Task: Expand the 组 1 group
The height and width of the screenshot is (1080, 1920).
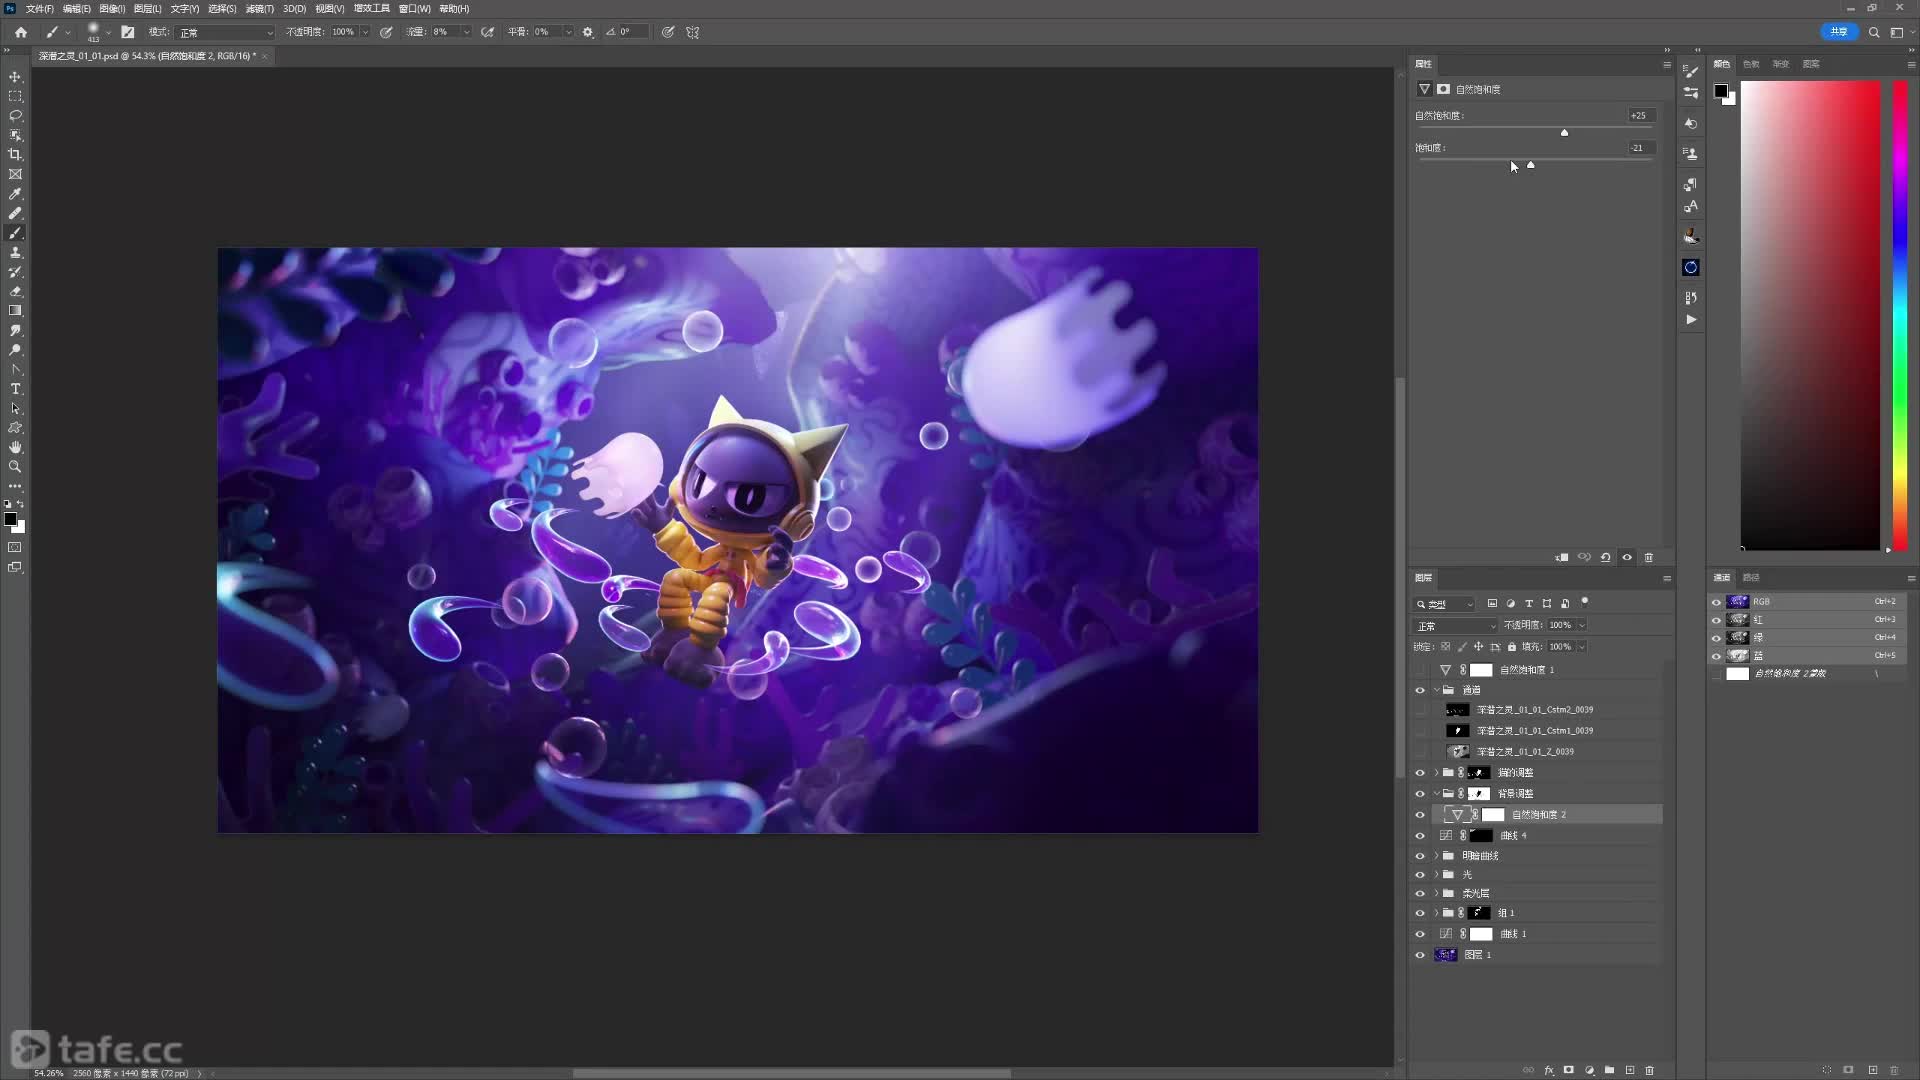Action: click(1437, 913)
